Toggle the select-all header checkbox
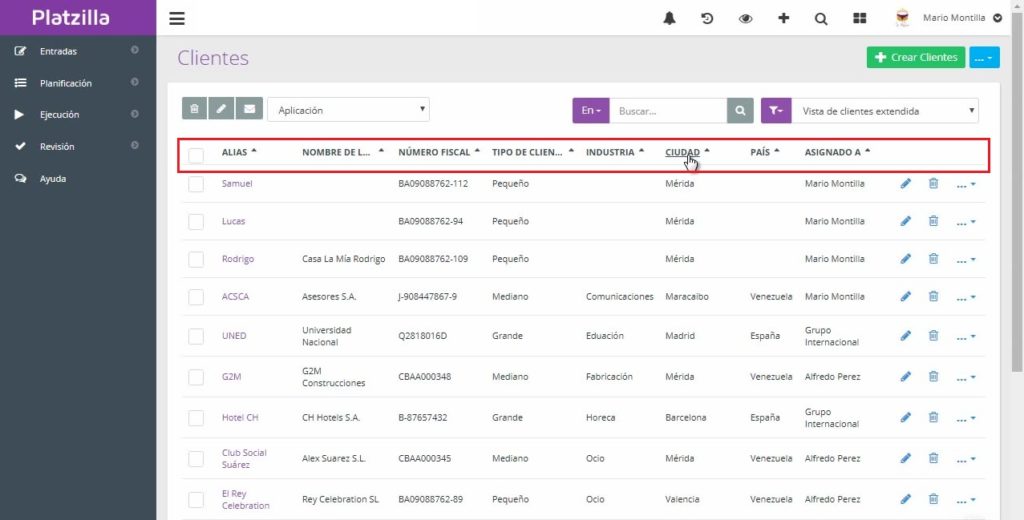The width and height of the screenshot is (1024, 520). [196, 155]
